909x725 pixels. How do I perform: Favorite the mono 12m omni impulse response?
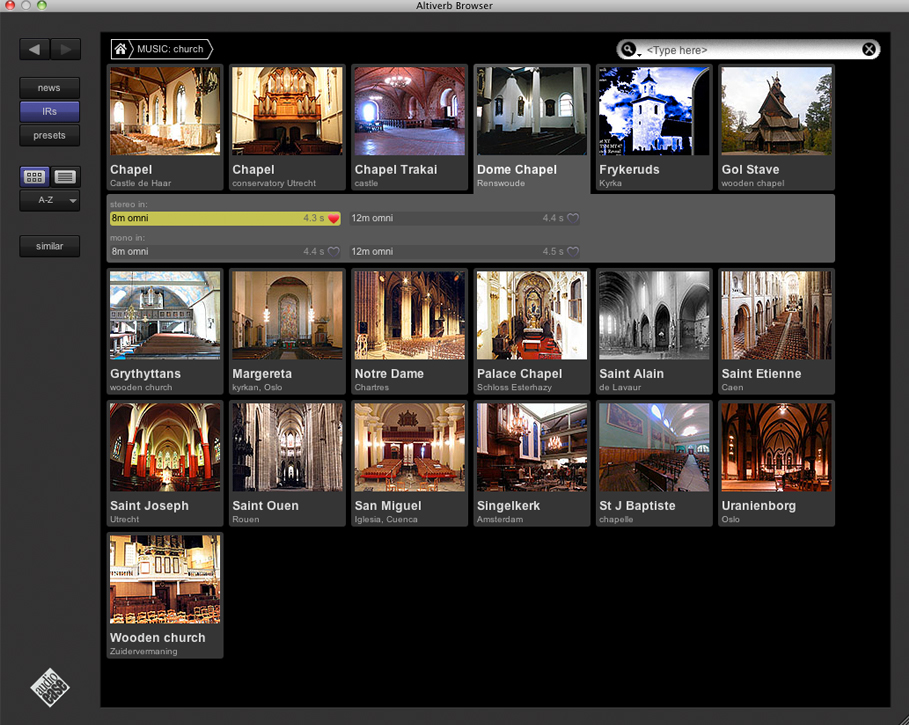point(573,252)
